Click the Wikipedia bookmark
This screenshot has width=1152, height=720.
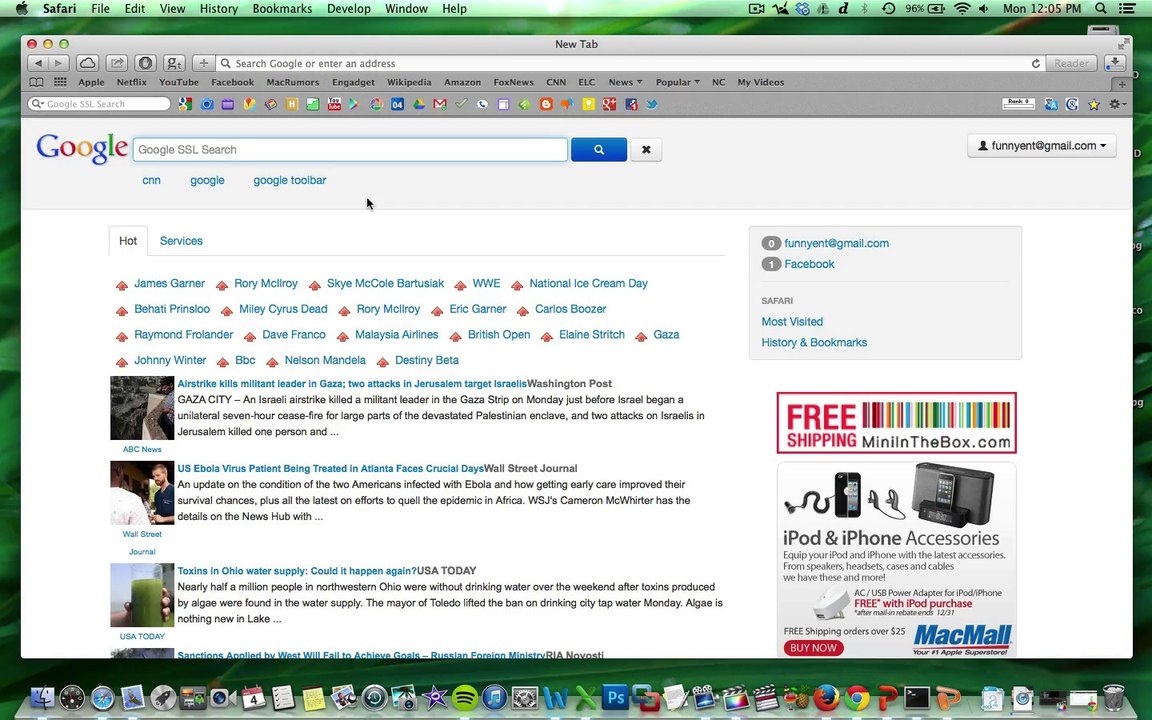click(409, 82)
